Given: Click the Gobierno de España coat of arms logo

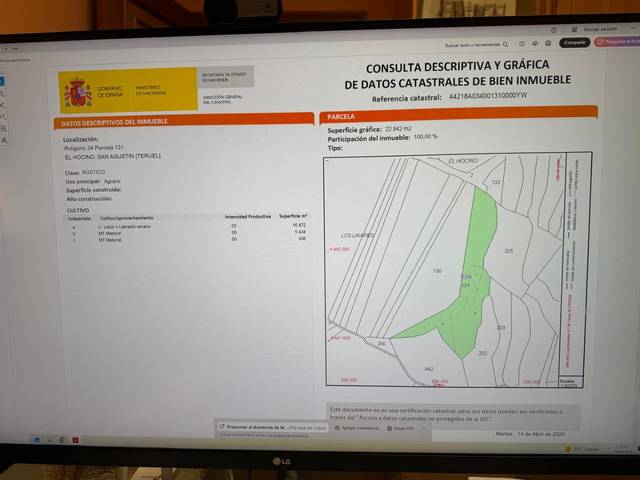Looking at the screenshot, I should 78,92.
